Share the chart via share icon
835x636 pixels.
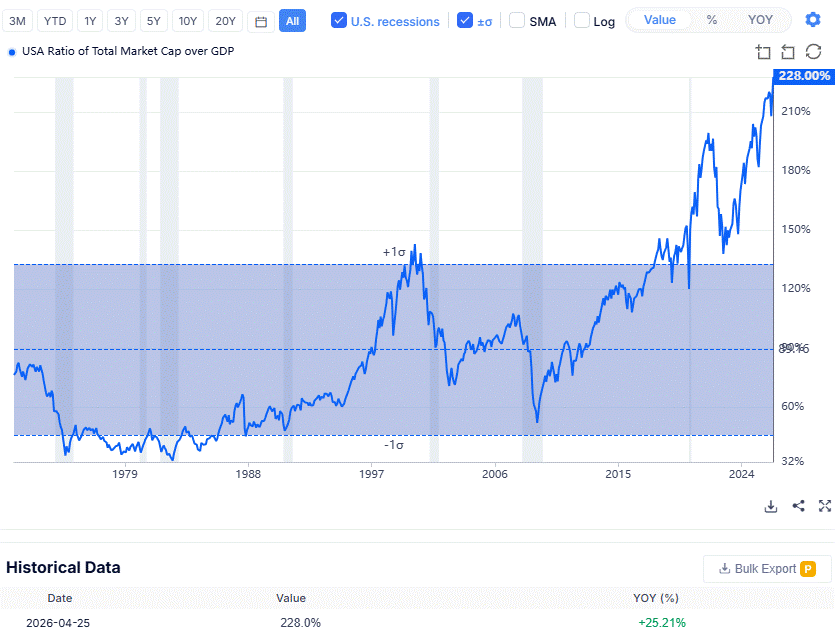click(x=798, y=506)
